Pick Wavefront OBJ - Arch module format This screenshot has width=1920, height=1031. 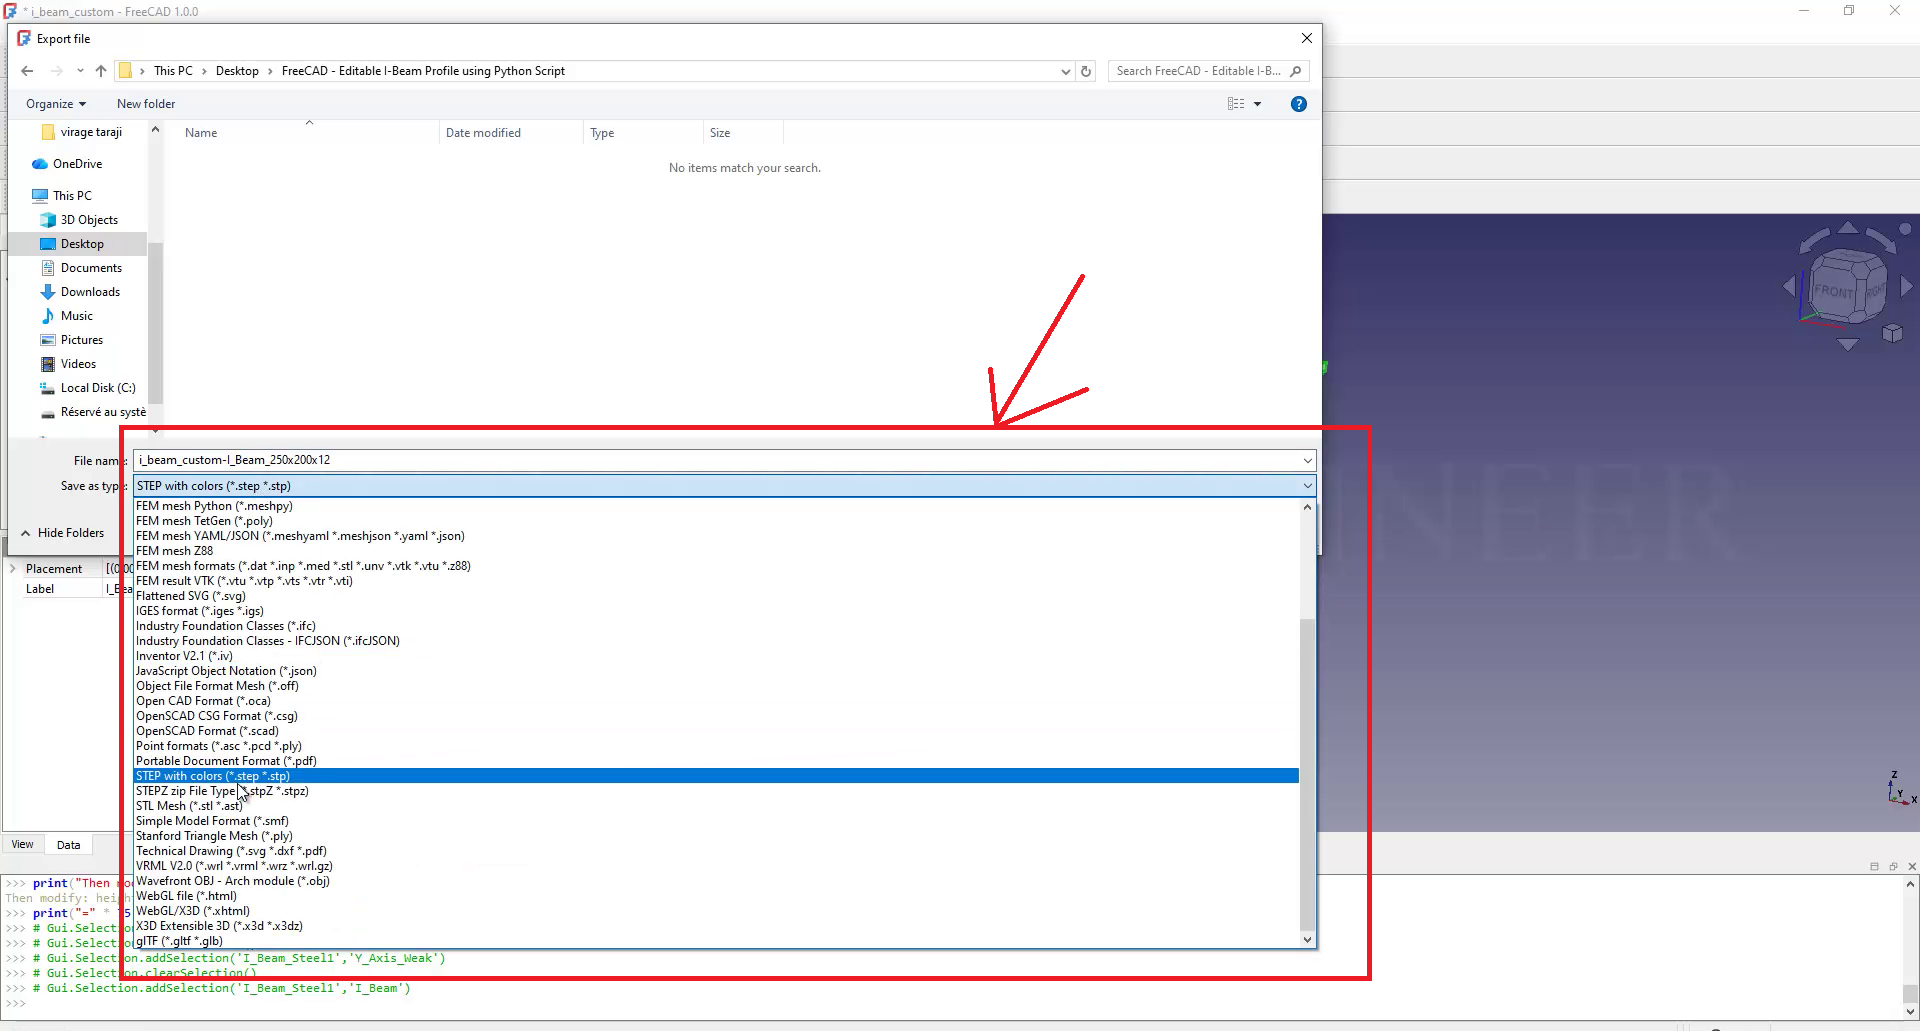(233, 881)
